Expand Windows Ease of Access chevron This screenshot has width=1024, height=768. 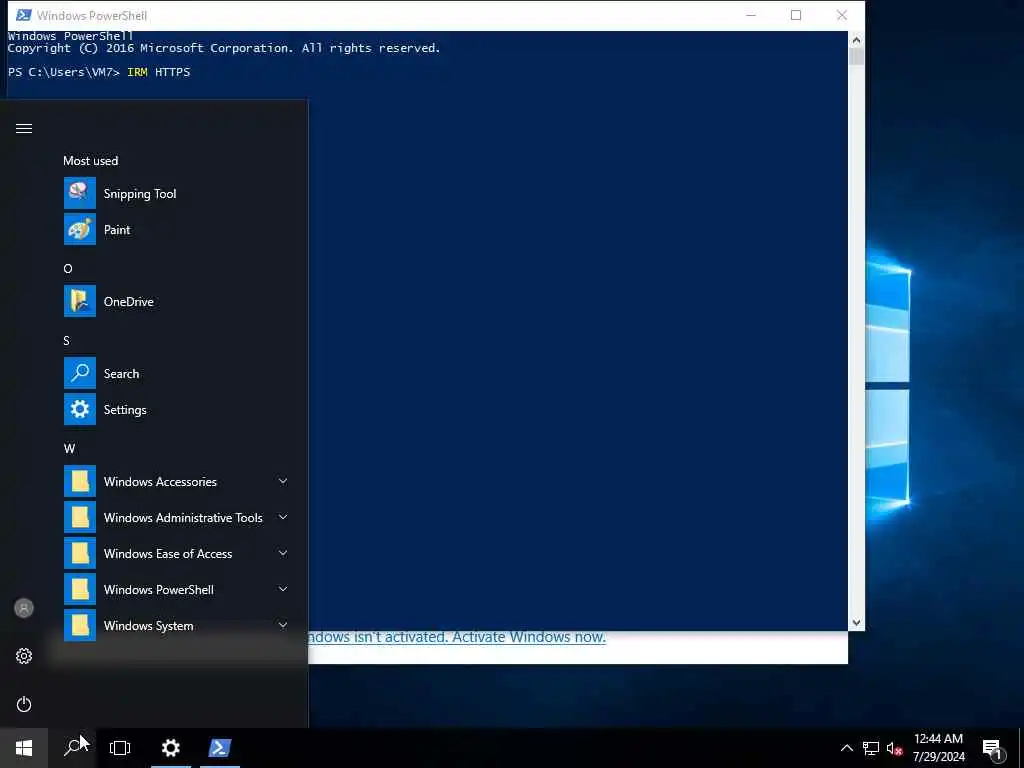pyautogui.click(x=283, y=553)
